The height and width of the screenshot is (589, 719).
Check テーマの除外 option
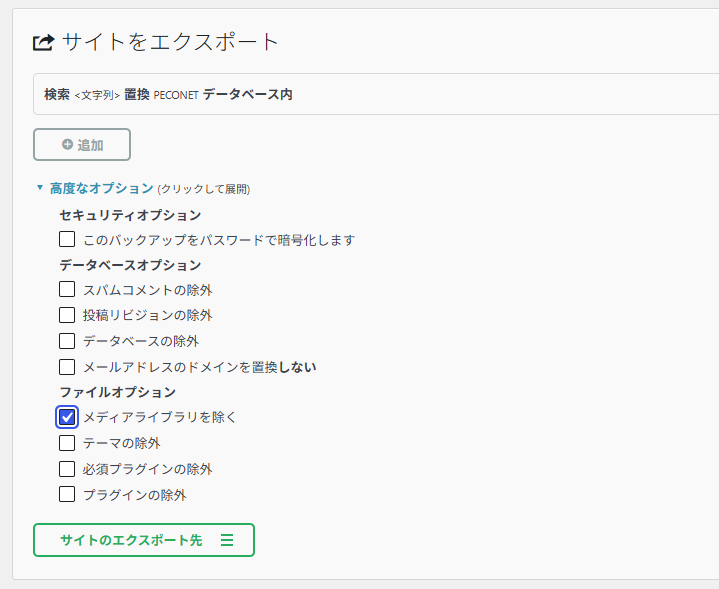[67, 443]
